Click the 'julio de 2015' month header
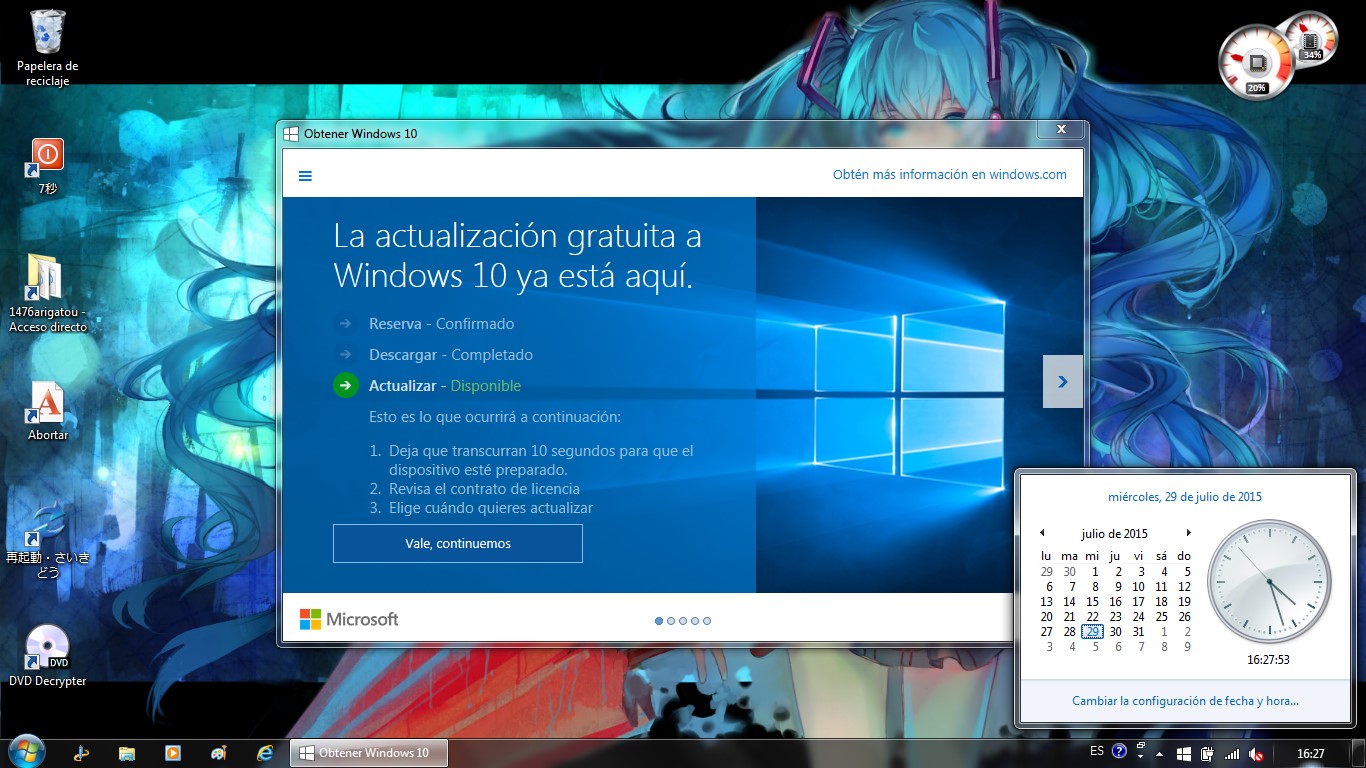1366x768 pixels. (x=1114, y=533)
